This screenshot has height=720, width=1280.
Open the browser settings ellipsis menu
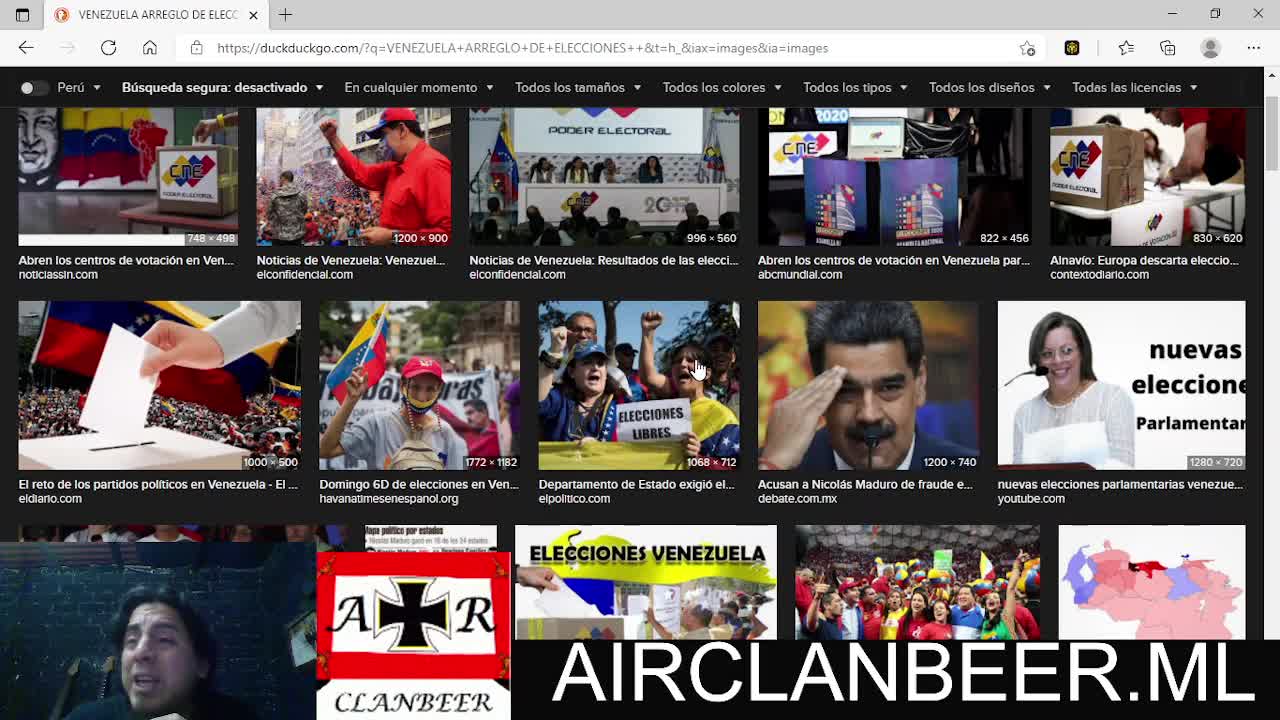pos(1254,48)
